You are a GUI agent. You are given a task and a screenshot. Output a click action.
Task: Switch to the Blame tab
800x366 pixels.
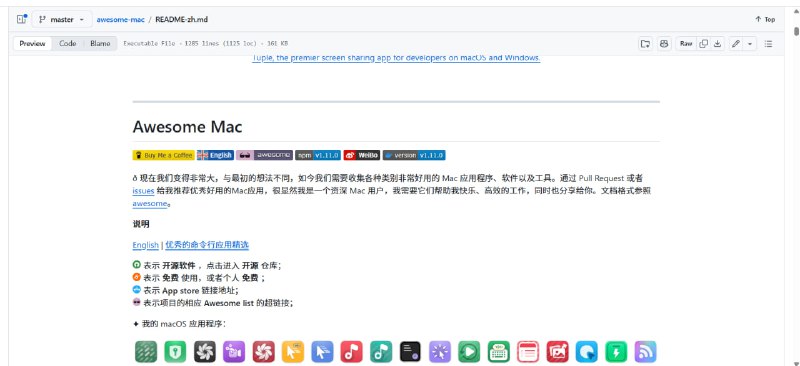point(100,44)
